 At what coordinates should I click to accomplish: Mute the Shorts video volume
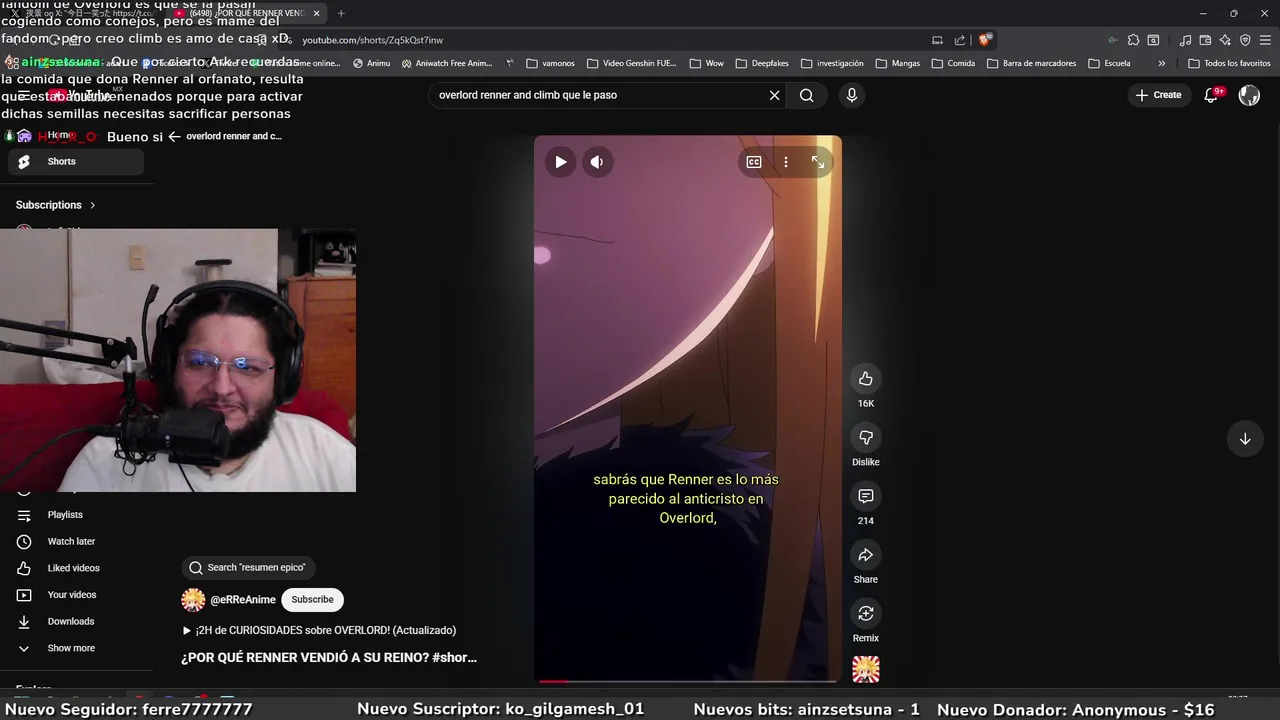[597, 162]
